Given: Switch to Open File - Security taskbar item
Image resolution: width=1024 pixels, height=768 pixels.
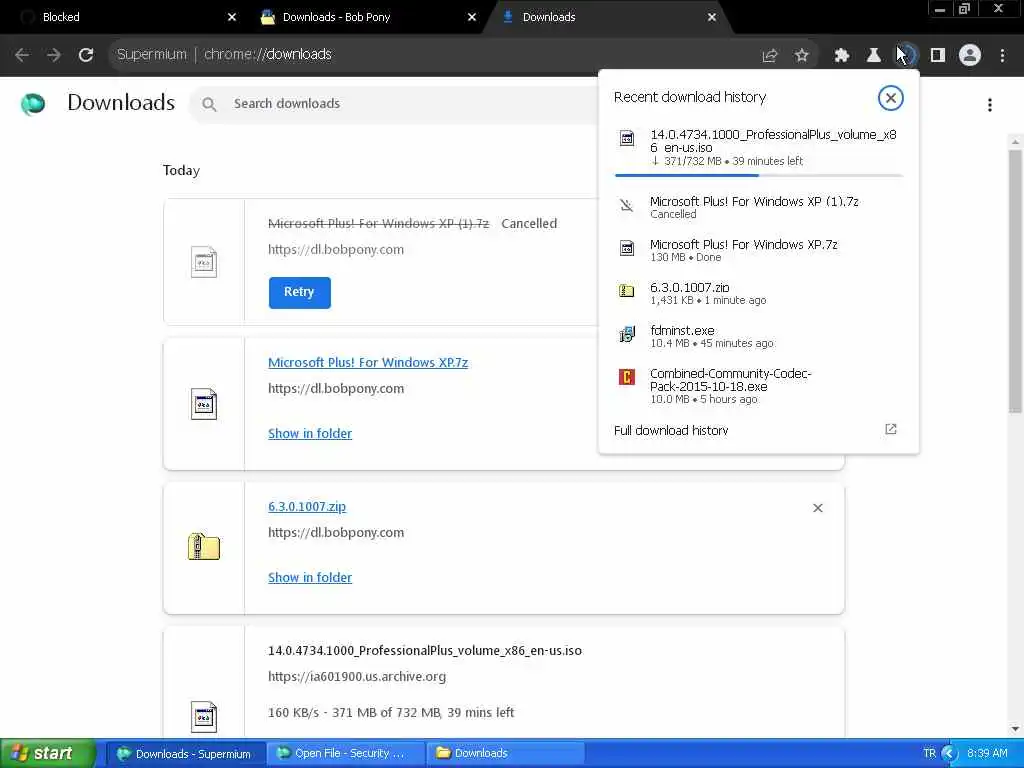Looking at the screenshot, I should click(x=344, y=754).
